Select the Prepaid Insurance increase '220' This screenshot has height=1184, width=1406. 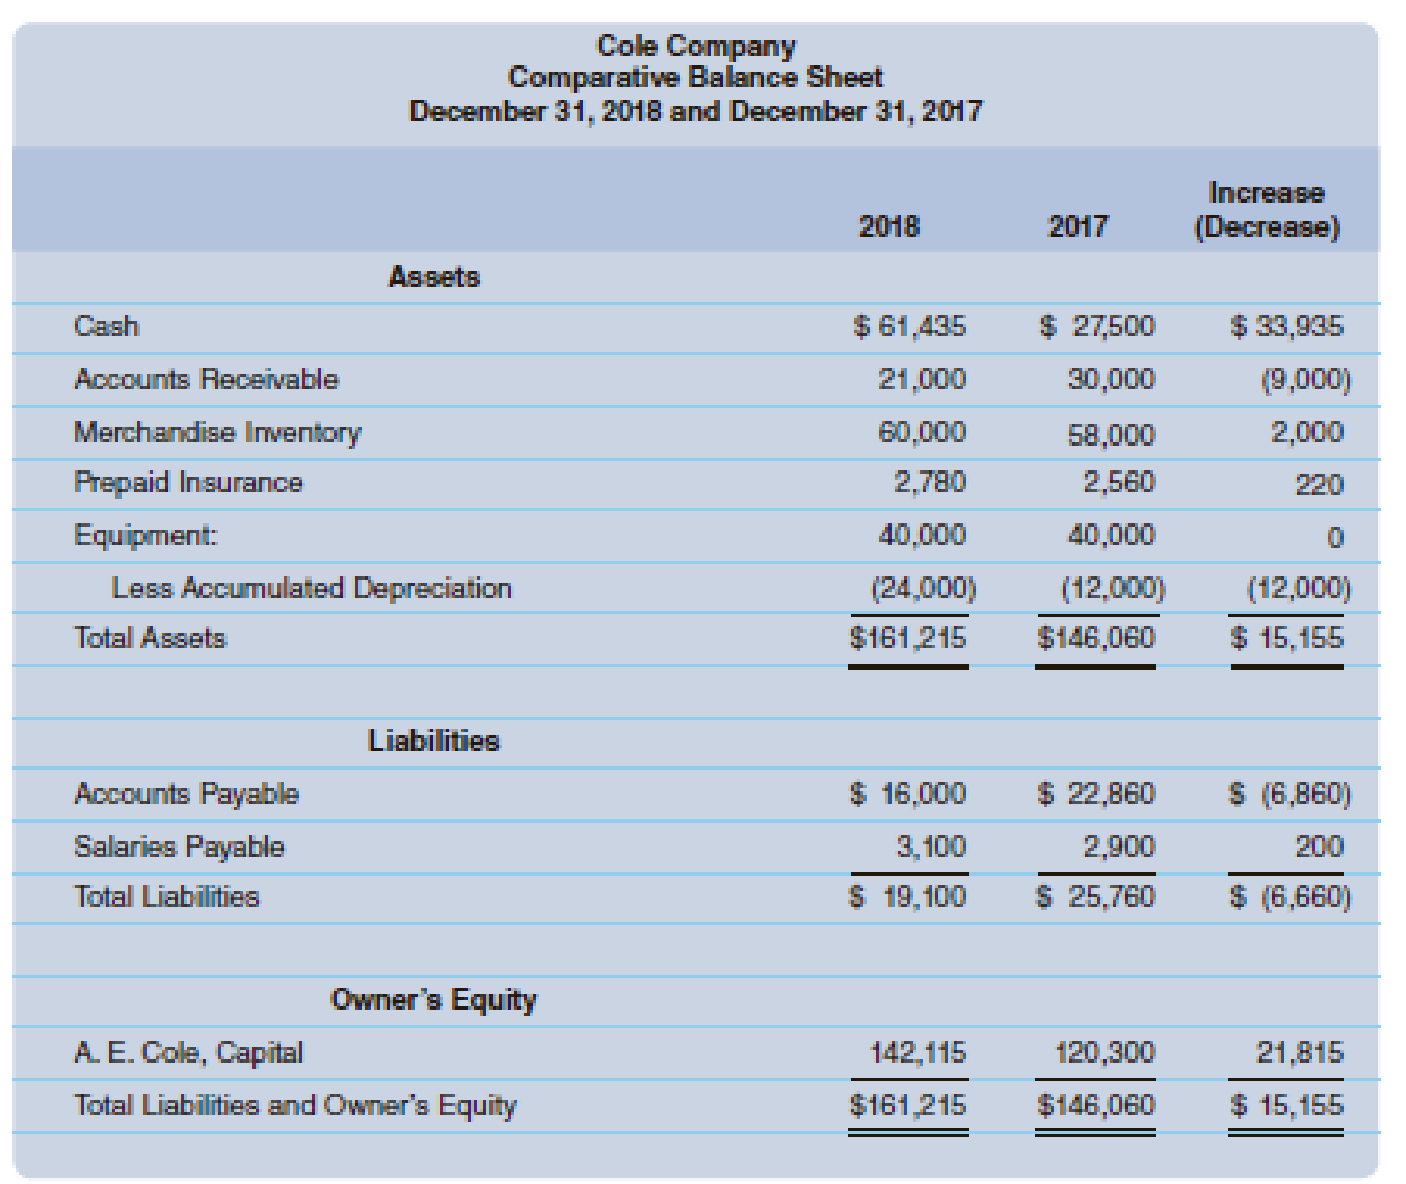tap(1319, 485)
